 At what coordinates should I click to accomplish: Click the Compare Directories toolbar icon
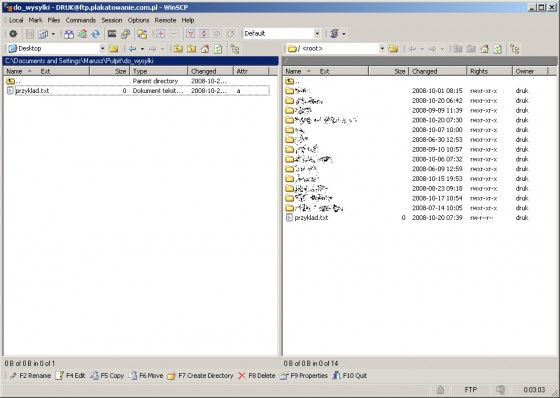(69, 34)
